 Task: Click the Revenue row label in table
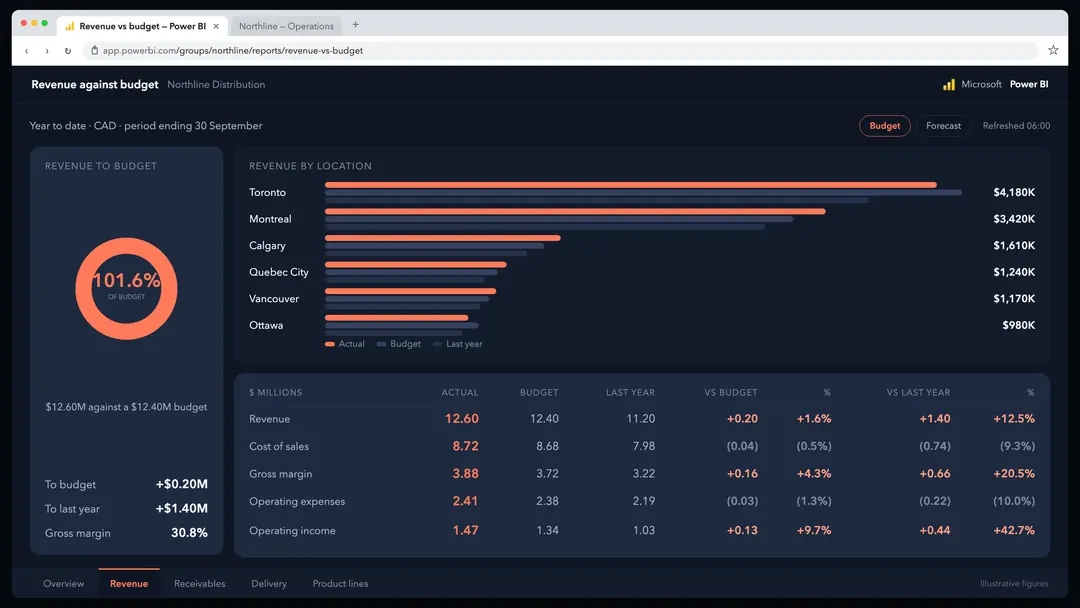point(269,419)
